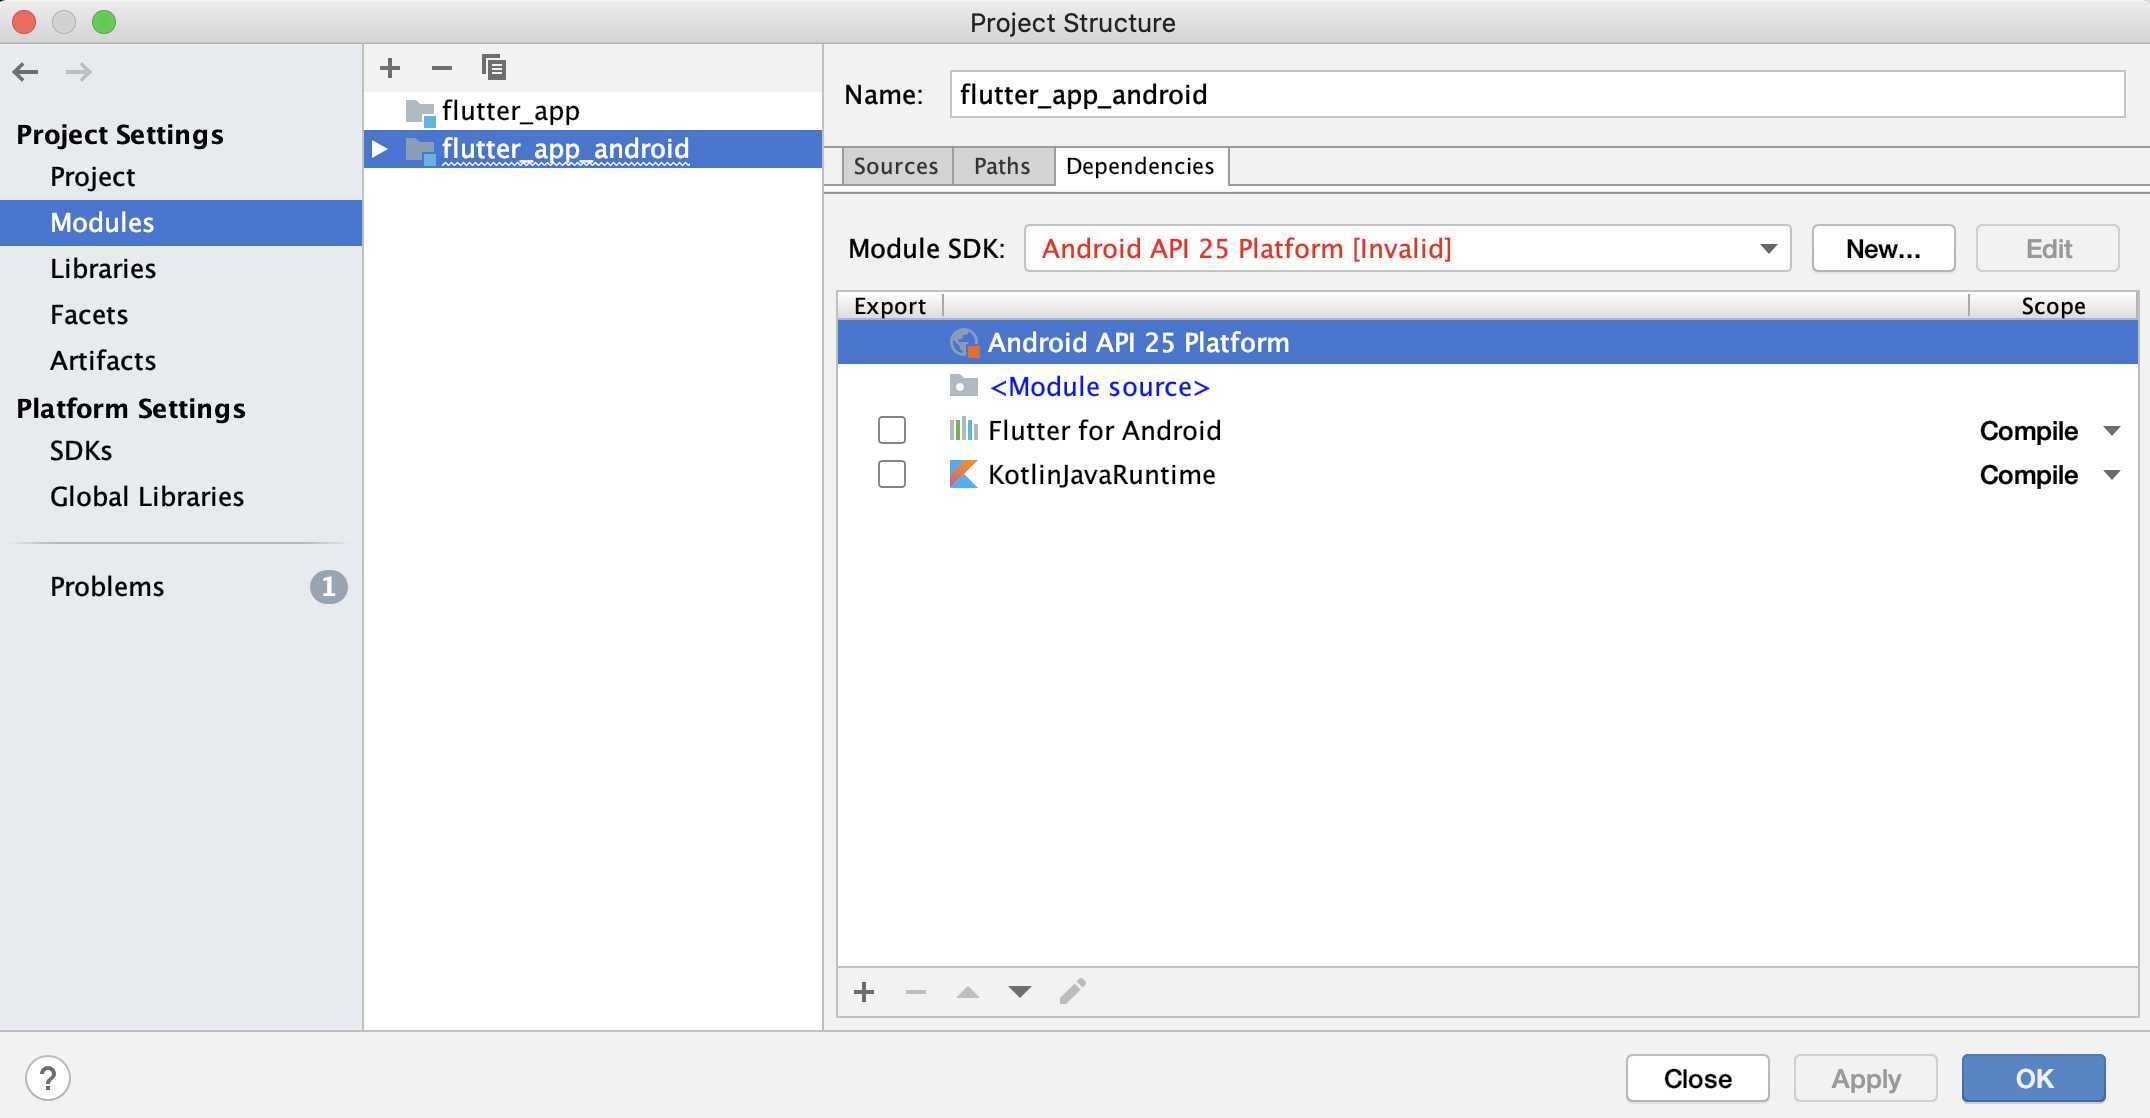Open Project settings section

point(93,177)
